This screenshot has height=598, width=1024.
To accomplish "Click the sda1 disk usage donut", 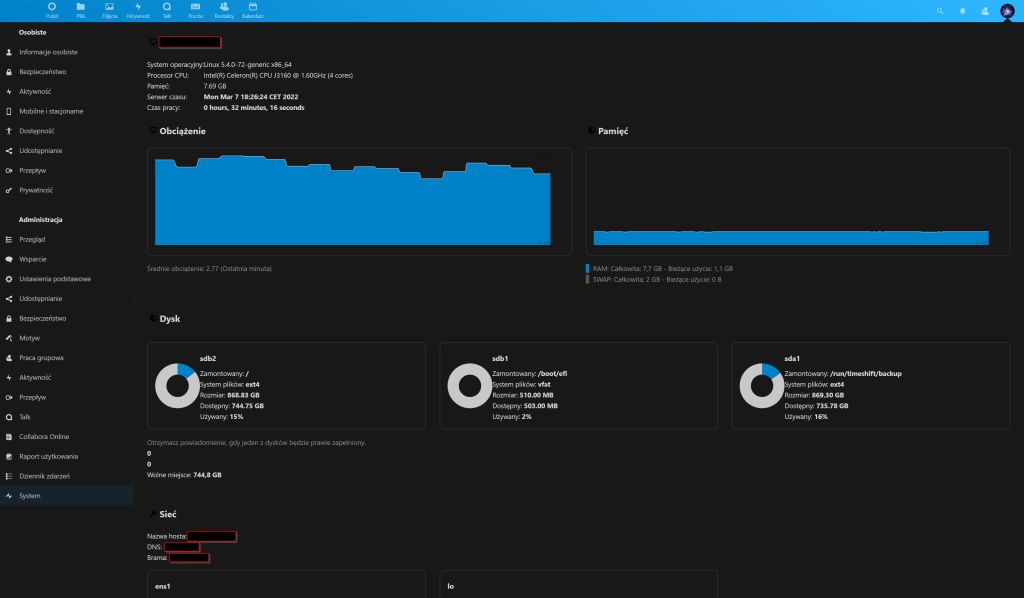I will click(x=761, y=386).
